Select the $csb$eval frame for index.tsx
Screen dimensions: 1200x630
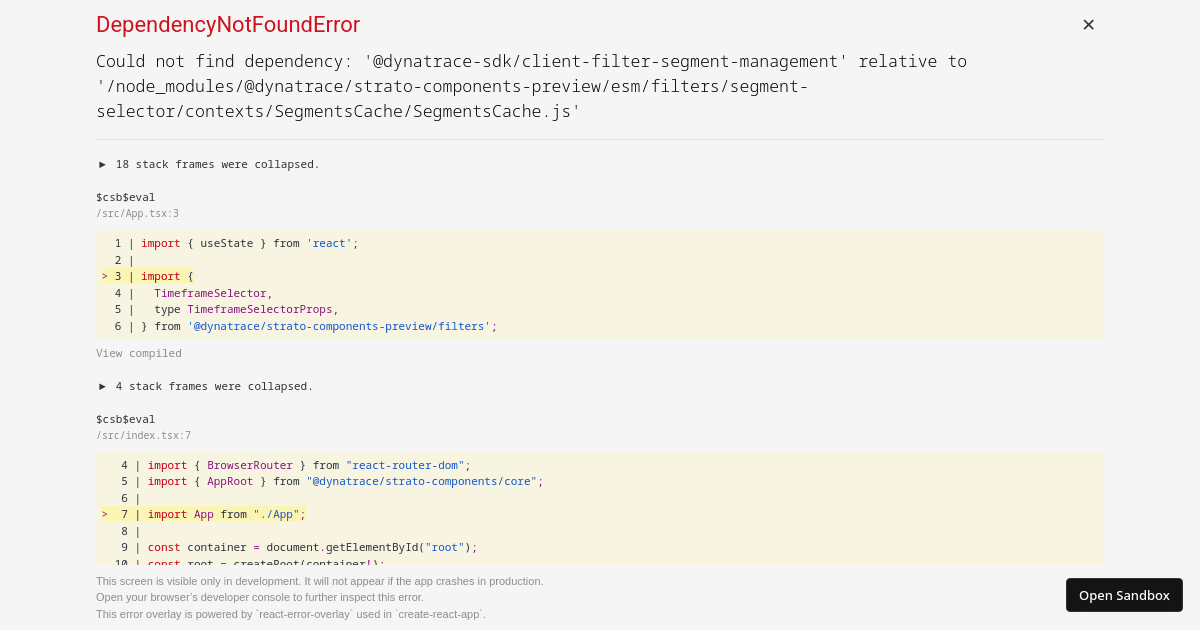[125, 418]
